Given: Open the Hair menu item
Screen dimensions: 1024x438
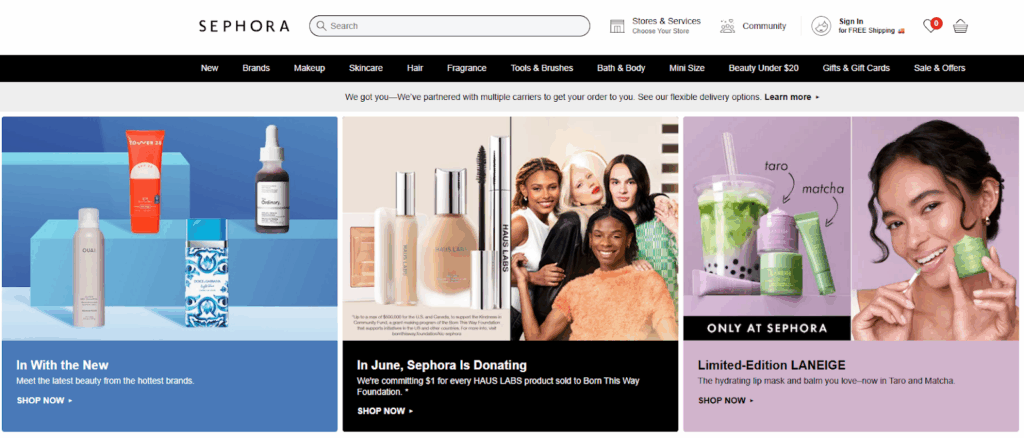Looking at the screenshot, I should click(415, 68).
